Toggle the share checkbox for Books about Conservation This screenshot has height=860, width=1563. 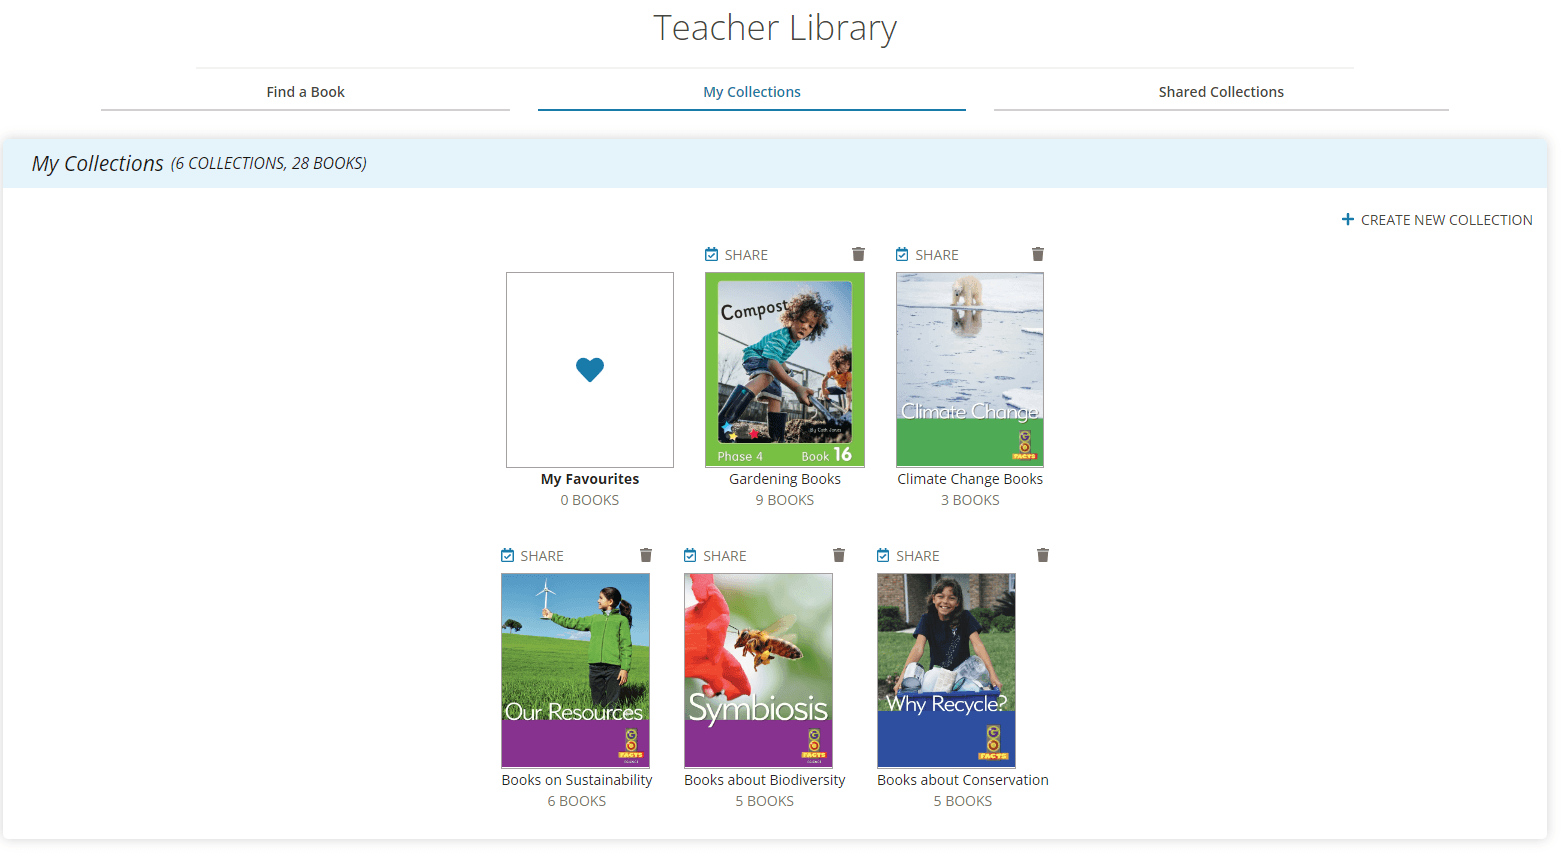click(x=882, y=555)
